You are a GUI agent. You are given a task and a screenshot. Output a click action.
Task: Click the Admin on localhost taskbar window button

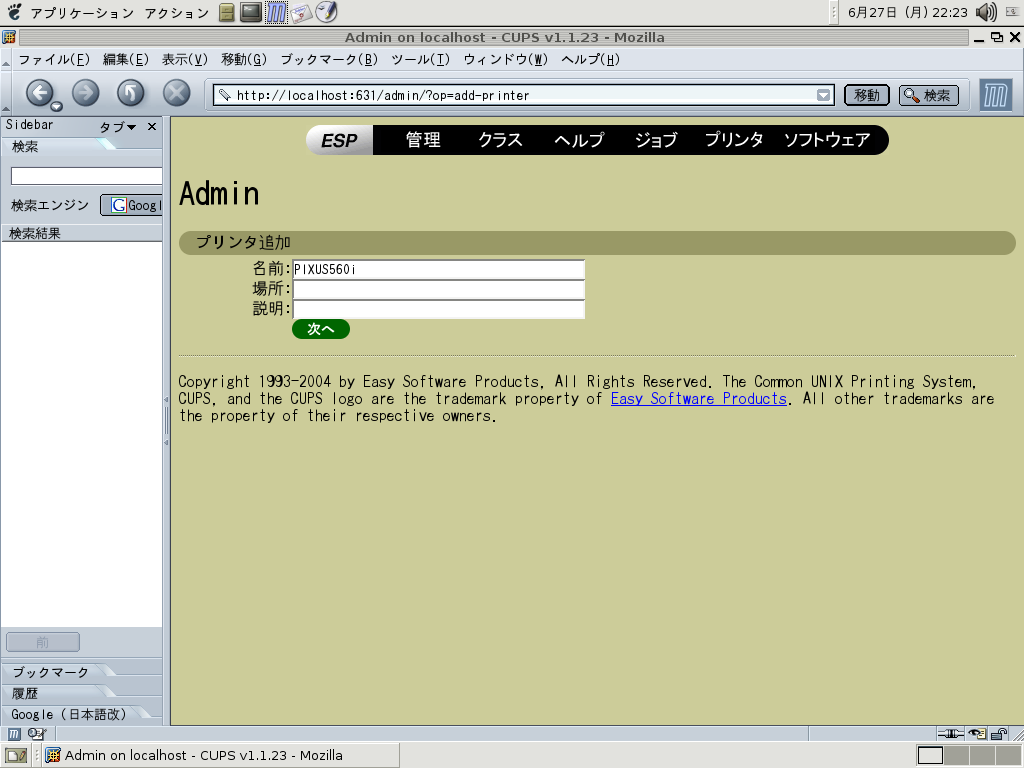(221, 756)
